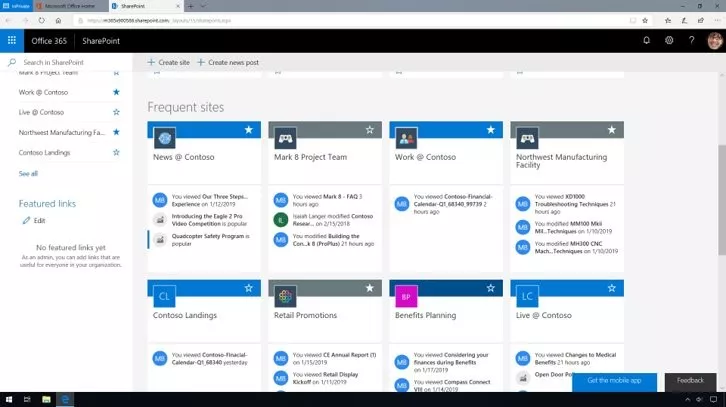Unfollow Work @ Contoso card star
This screenshot has width=726, height=407.
491,130
